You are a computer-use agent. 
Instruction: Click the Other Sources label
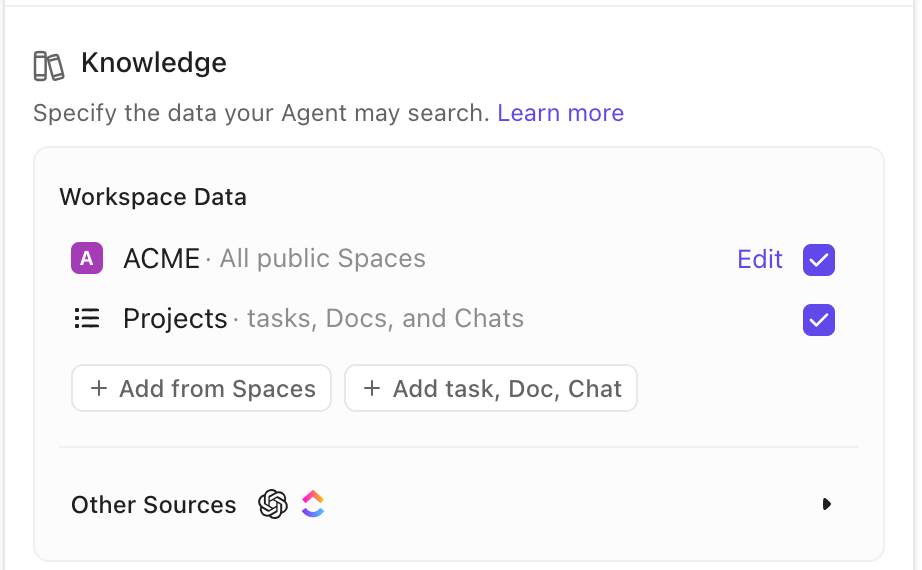click(153, 505)
